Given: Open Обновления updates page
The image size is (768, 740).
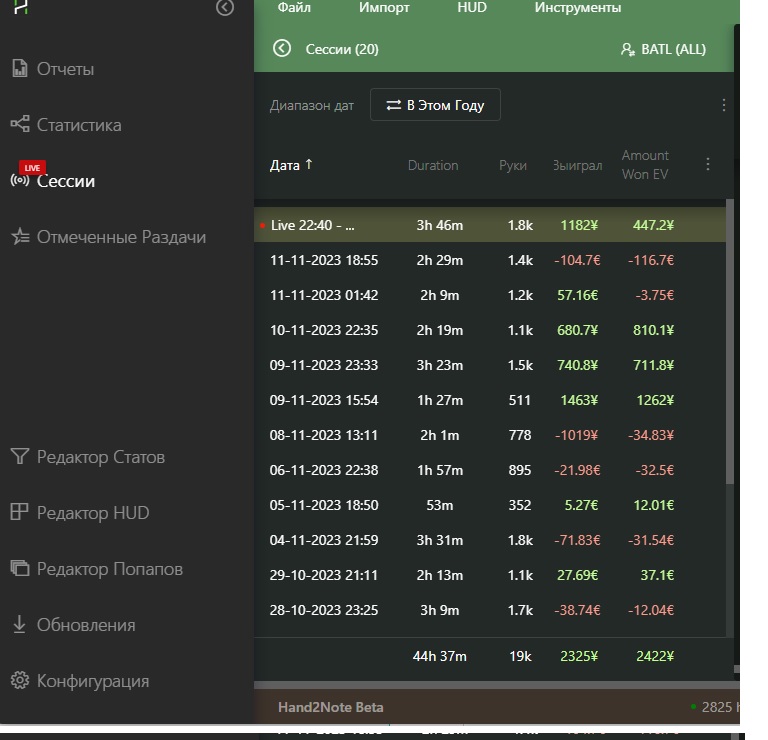Looking at the screenshot, I should pos(73,625).
